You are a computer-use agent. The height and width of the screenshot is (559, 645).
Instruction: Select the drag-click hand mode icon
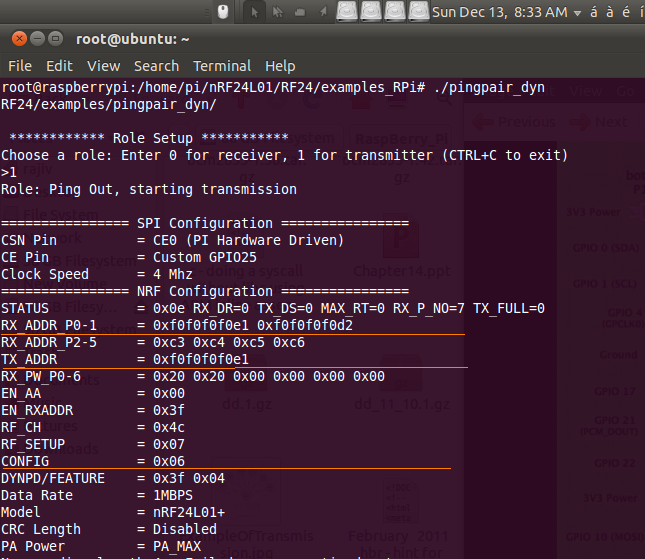point(300,12)
